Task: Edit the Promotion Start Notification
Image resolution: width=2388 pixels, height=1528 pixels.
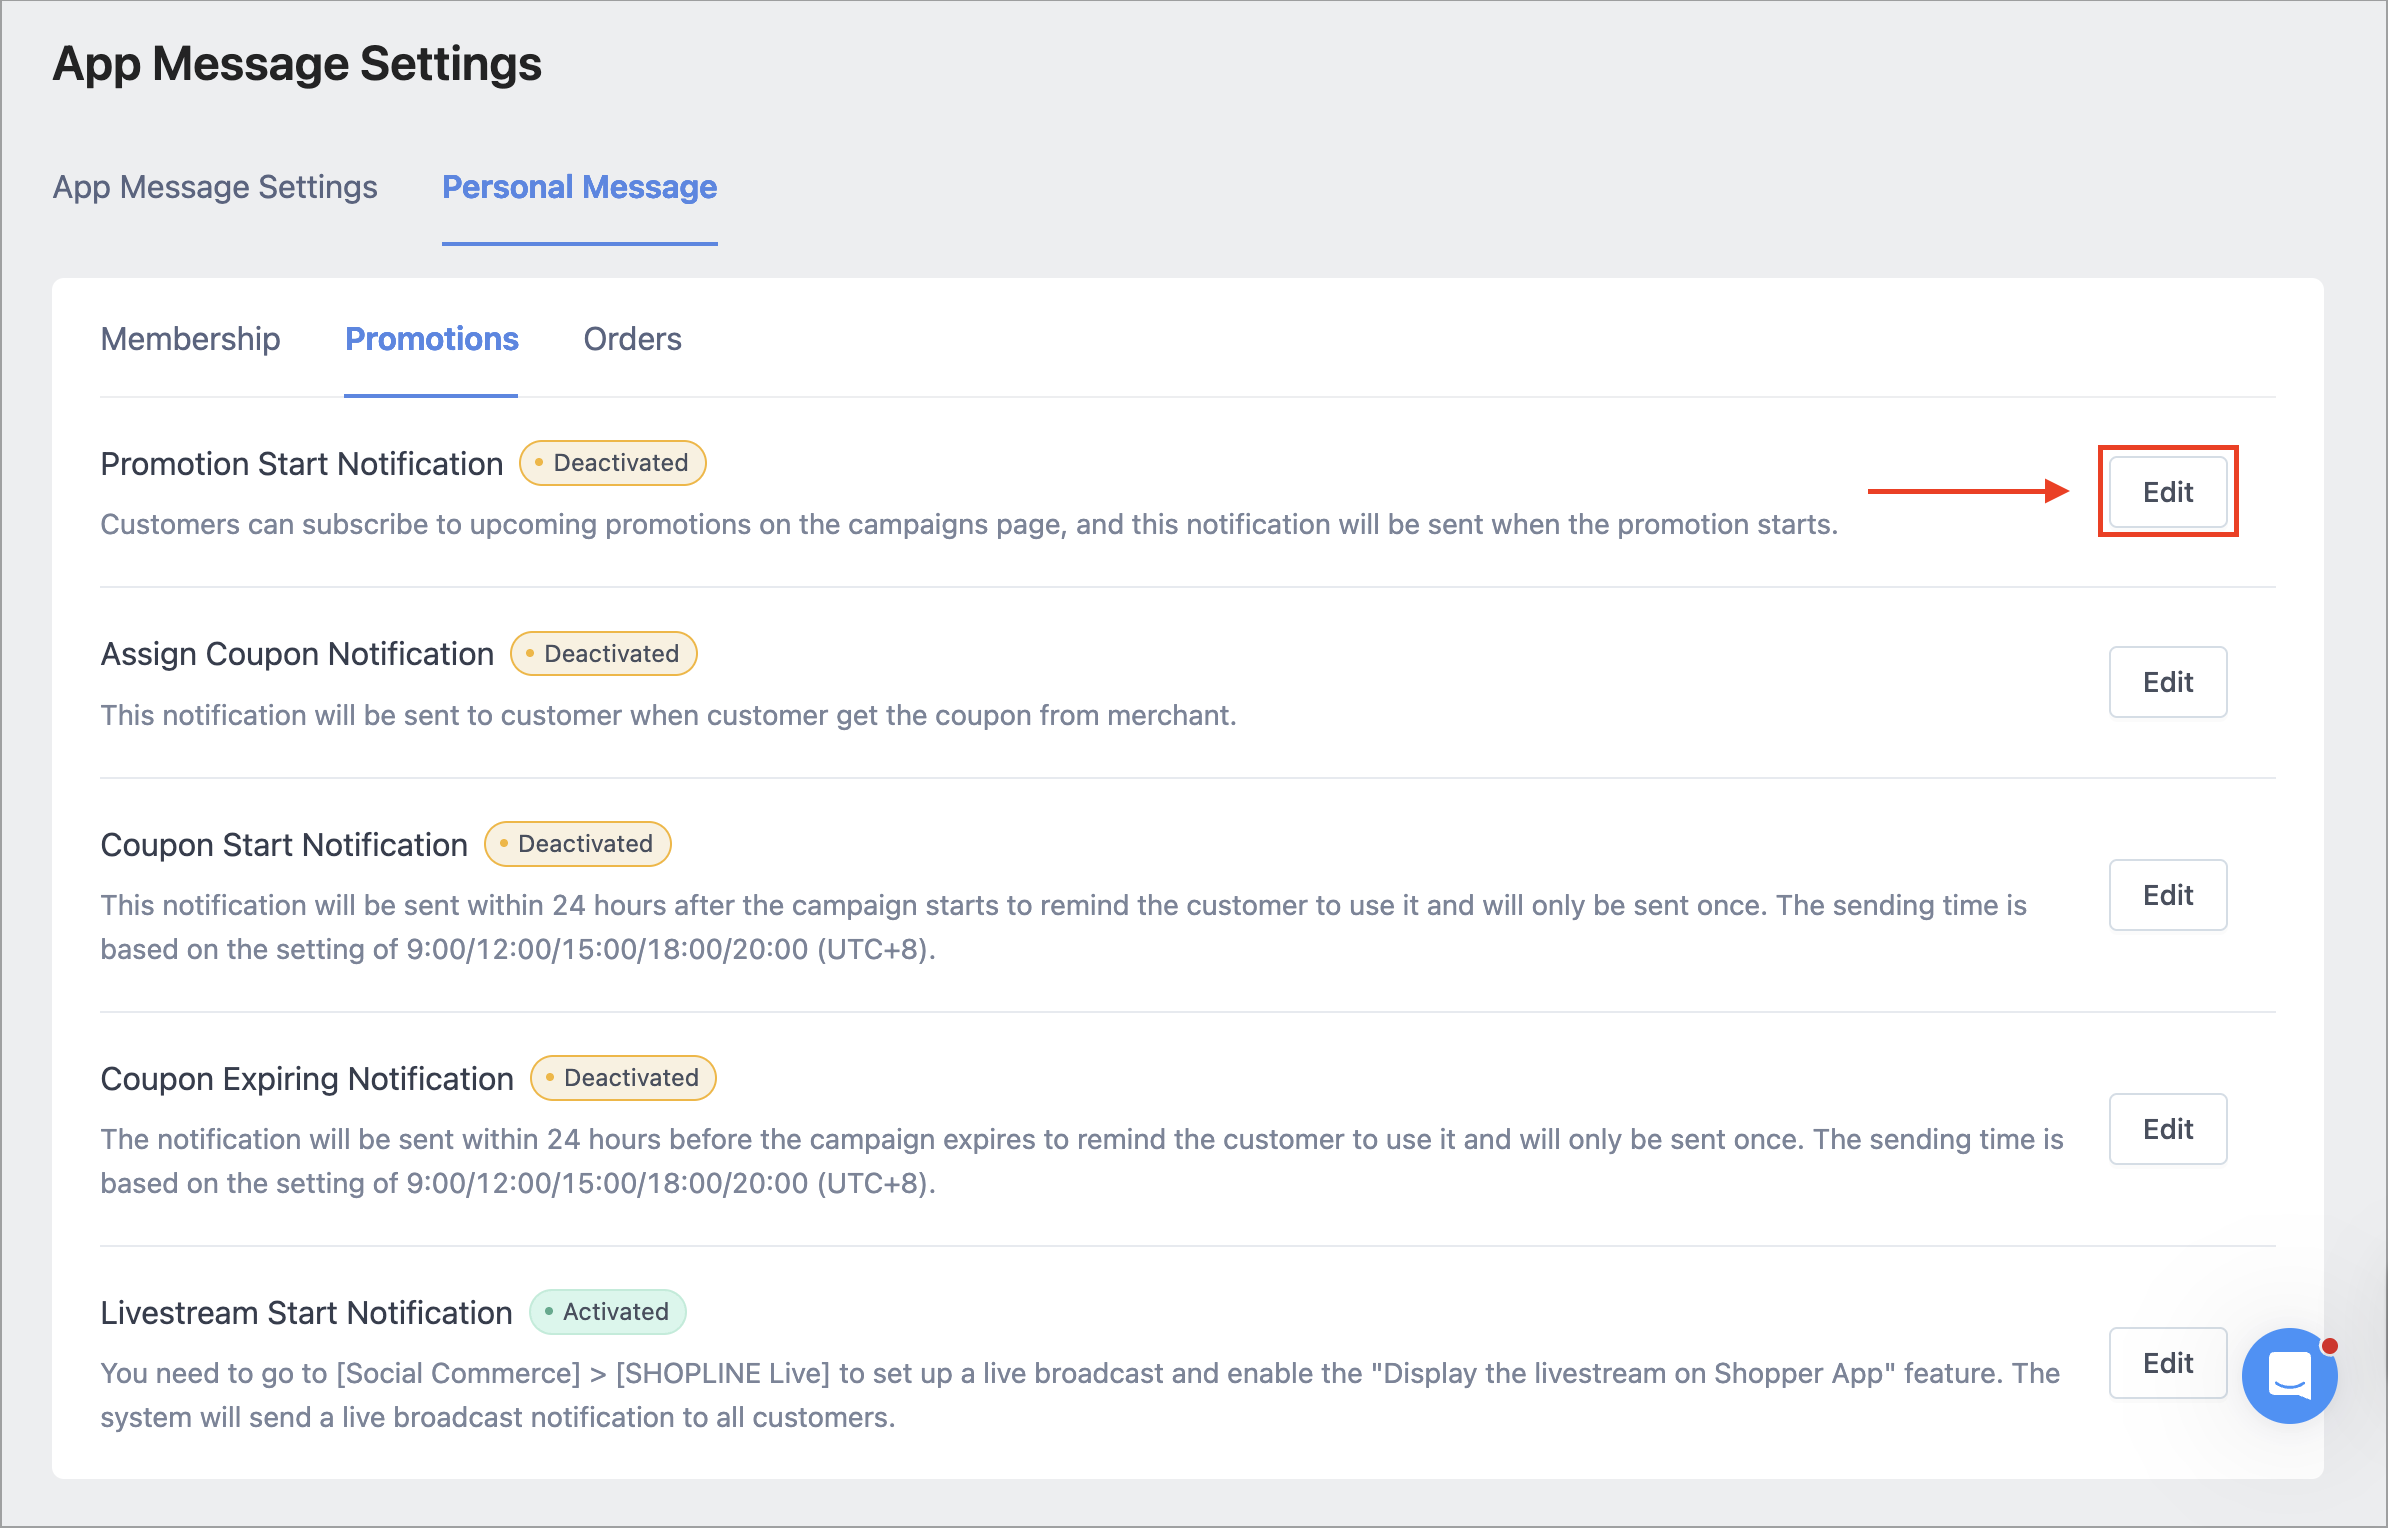Action: pyautogui.click(x=2167, y=492)
